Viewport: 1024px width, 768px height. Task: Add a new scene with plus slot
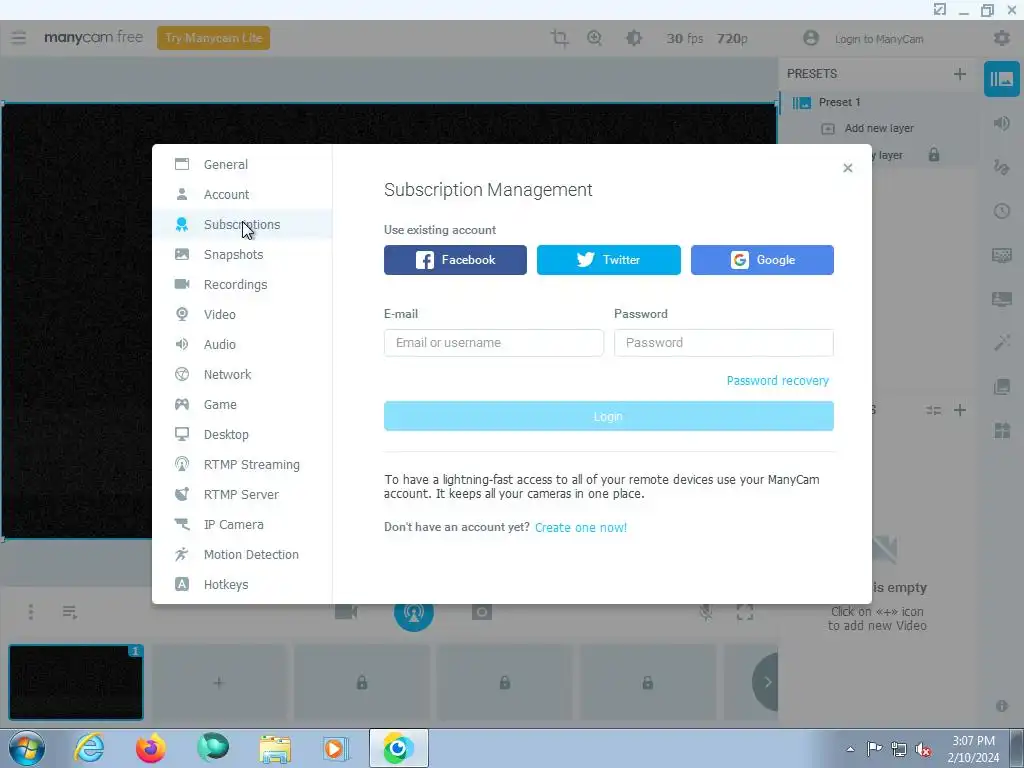pyautogui.click(x=218, y=682)
